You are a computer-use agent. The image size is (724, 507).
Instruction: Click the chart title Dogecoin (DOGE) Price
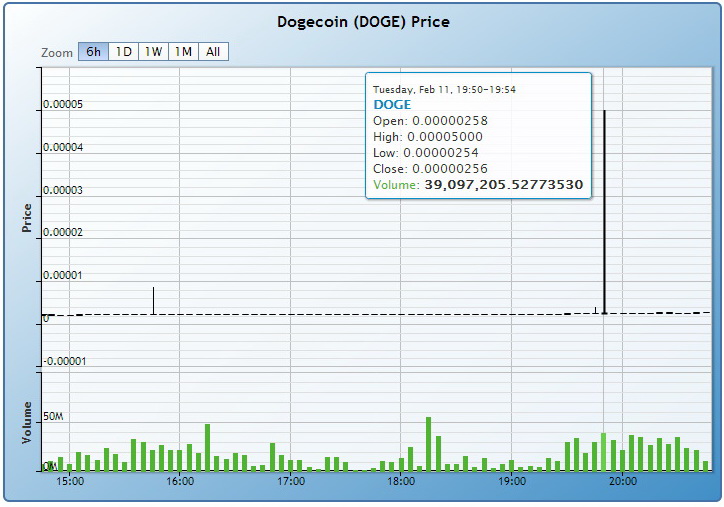coord(363,22)
